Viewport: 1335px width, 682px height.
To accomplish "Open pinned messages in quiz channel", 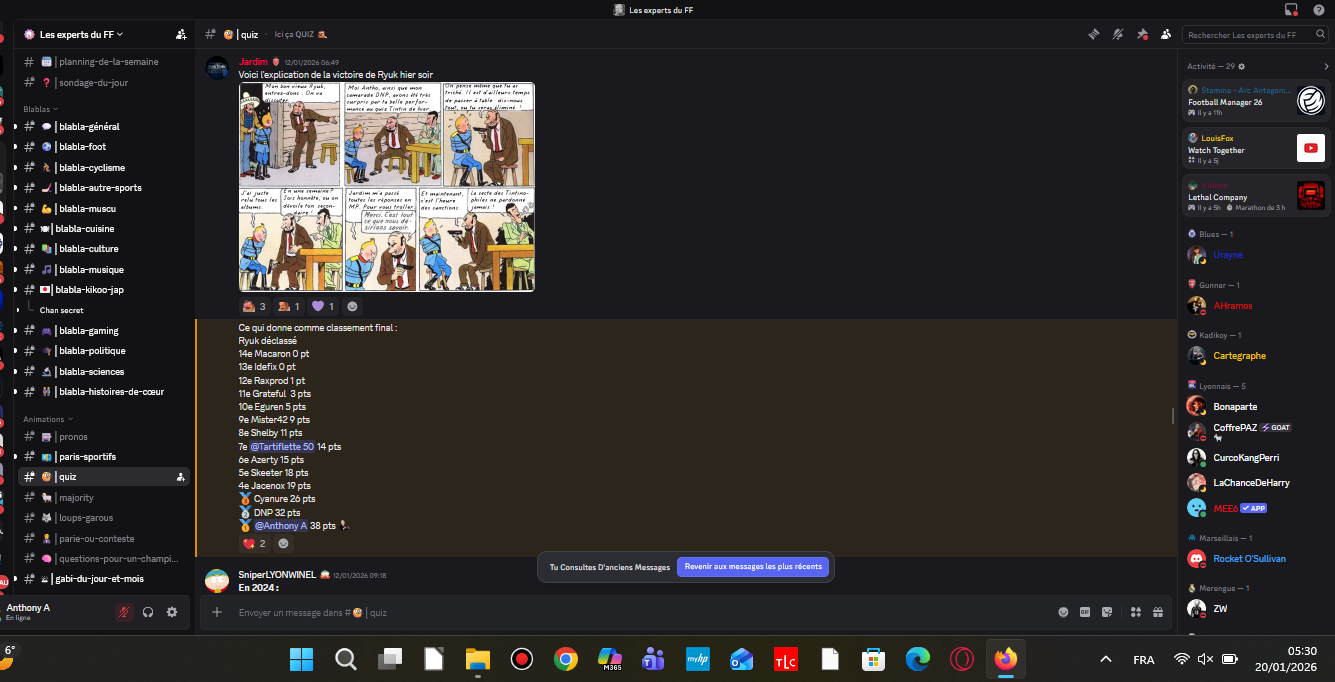I will pos(1142,34).
